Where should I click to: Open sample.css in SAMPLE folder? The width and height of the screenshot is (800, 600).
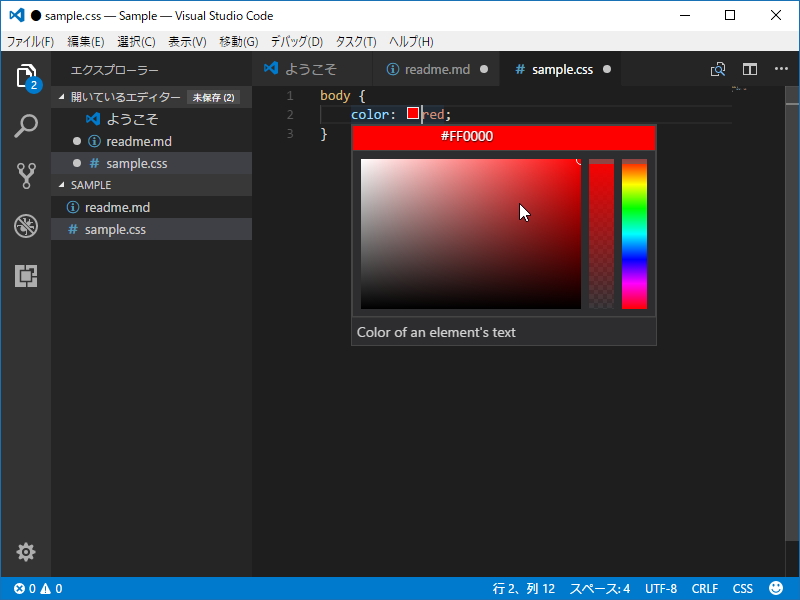(x=152, y=229)
